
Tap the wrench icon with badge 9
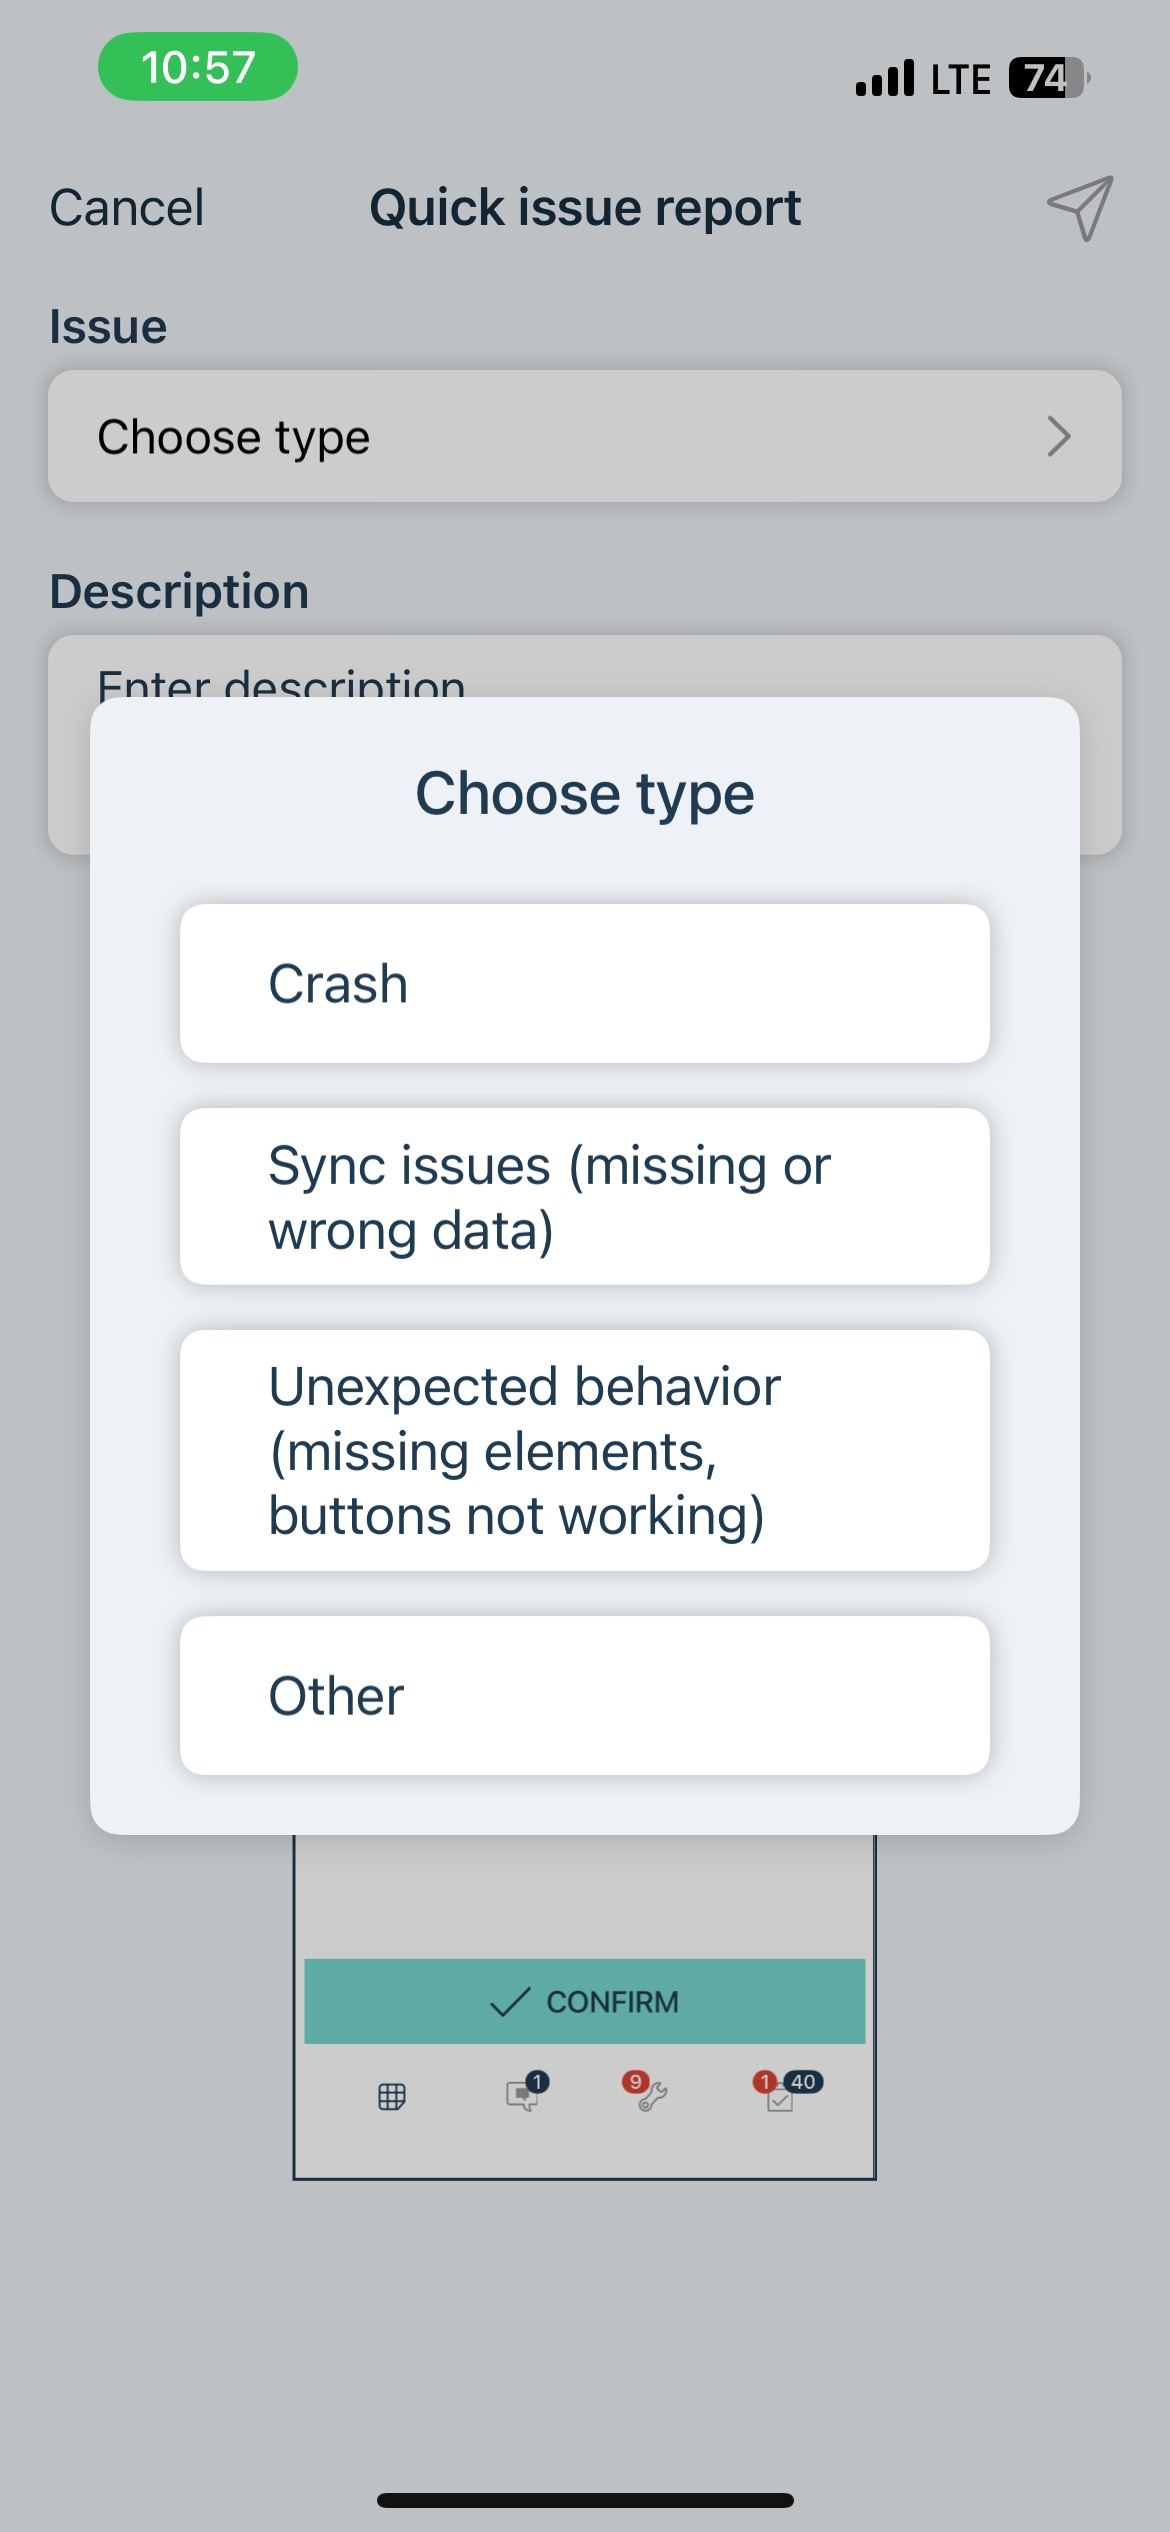click(650, 2094)
